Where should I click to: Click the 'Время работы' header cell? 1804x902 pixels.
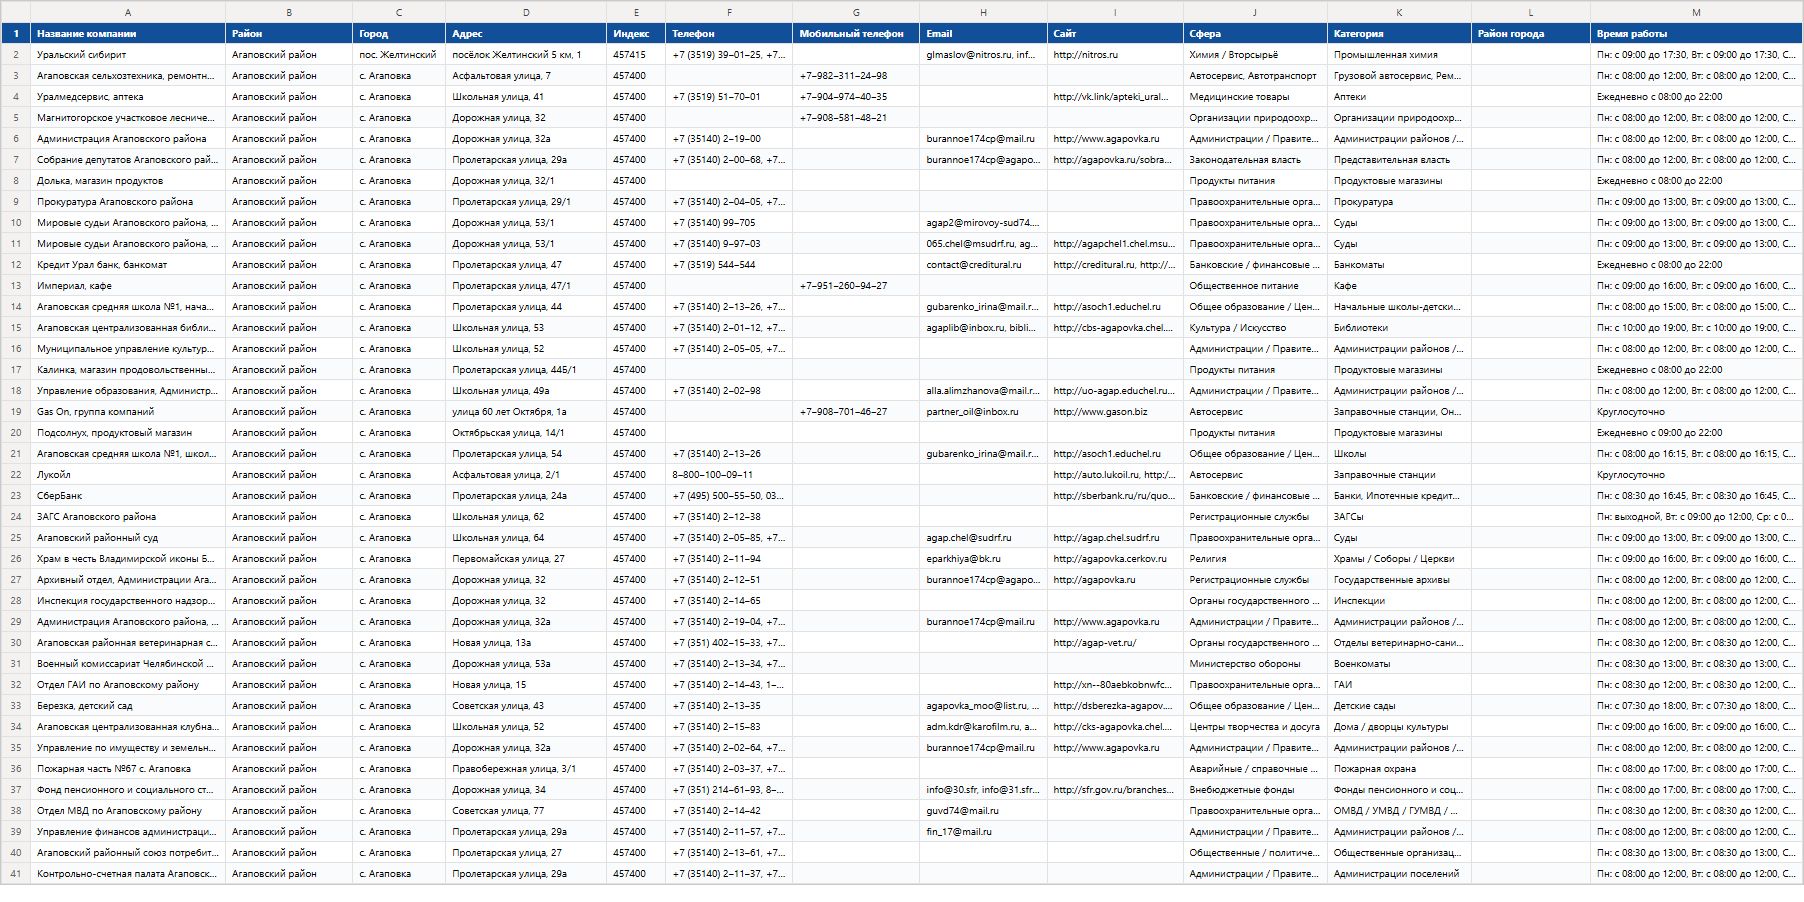(x=1696, y=34)
